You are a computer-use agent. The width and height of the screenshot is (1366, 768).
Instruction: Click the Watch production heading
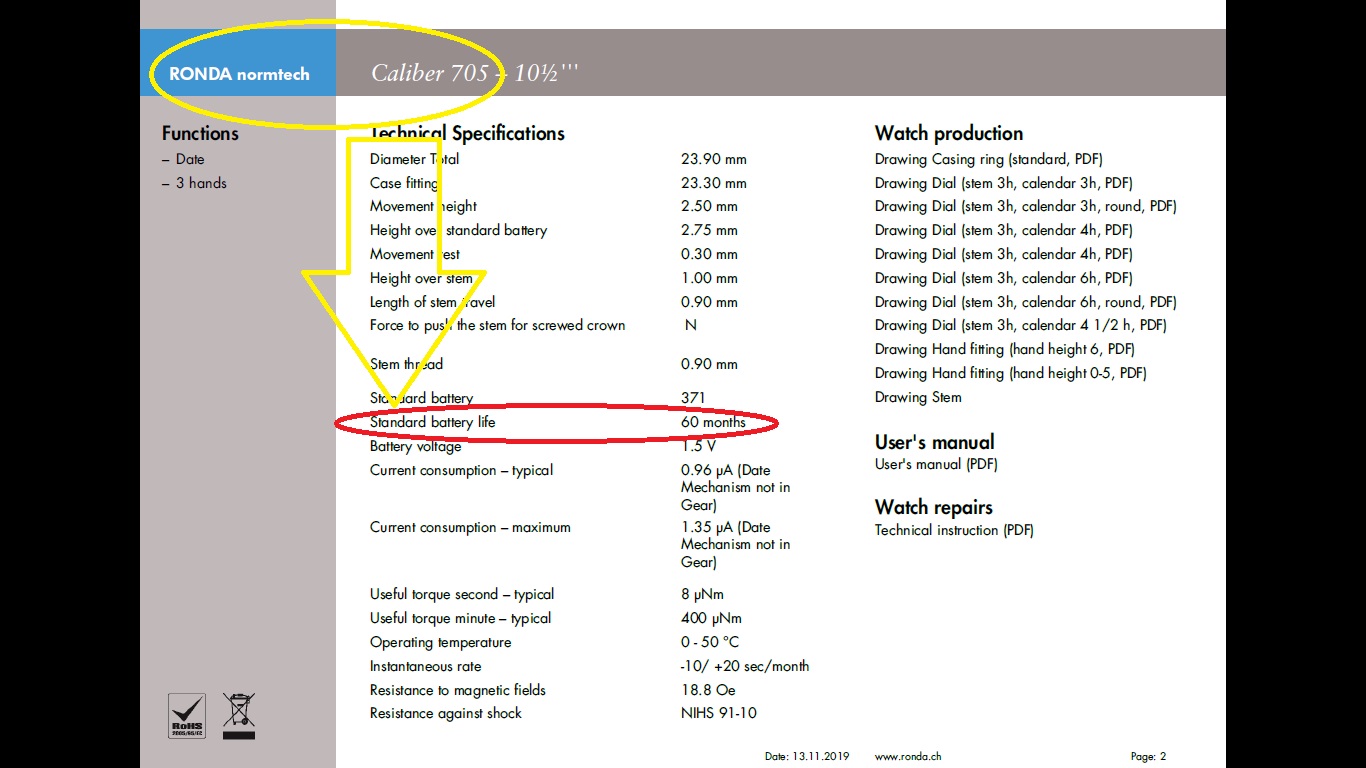point(949,133)
